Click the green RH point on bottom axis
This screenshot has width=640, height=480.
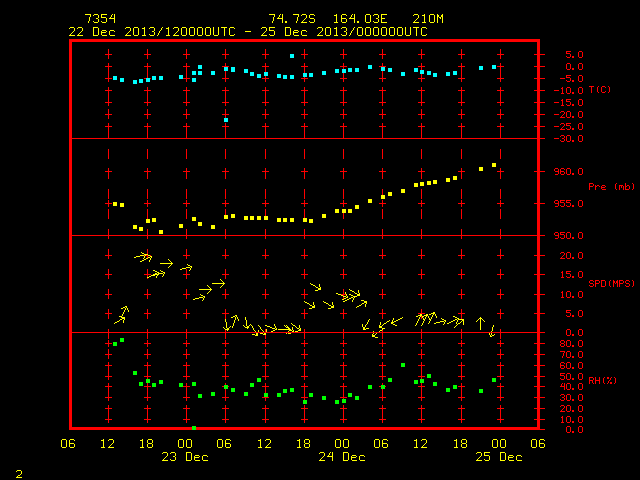tap(194, 428)
